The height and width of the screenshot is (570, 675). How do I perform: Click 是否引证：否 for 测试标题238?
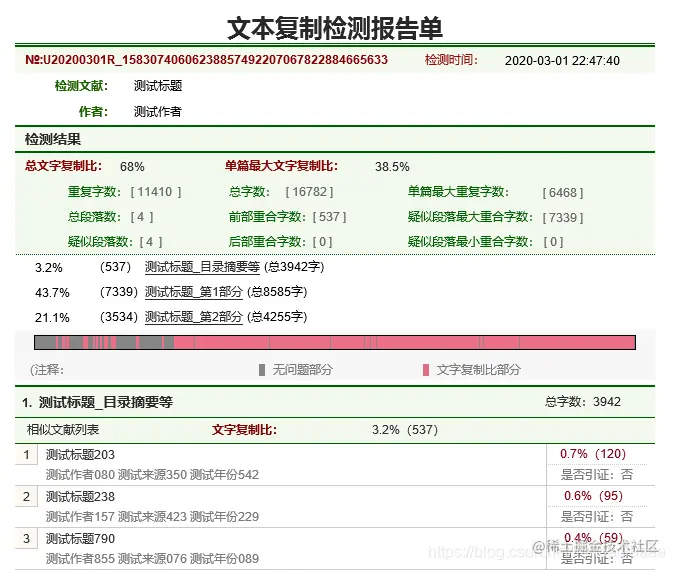coord(597,517)
